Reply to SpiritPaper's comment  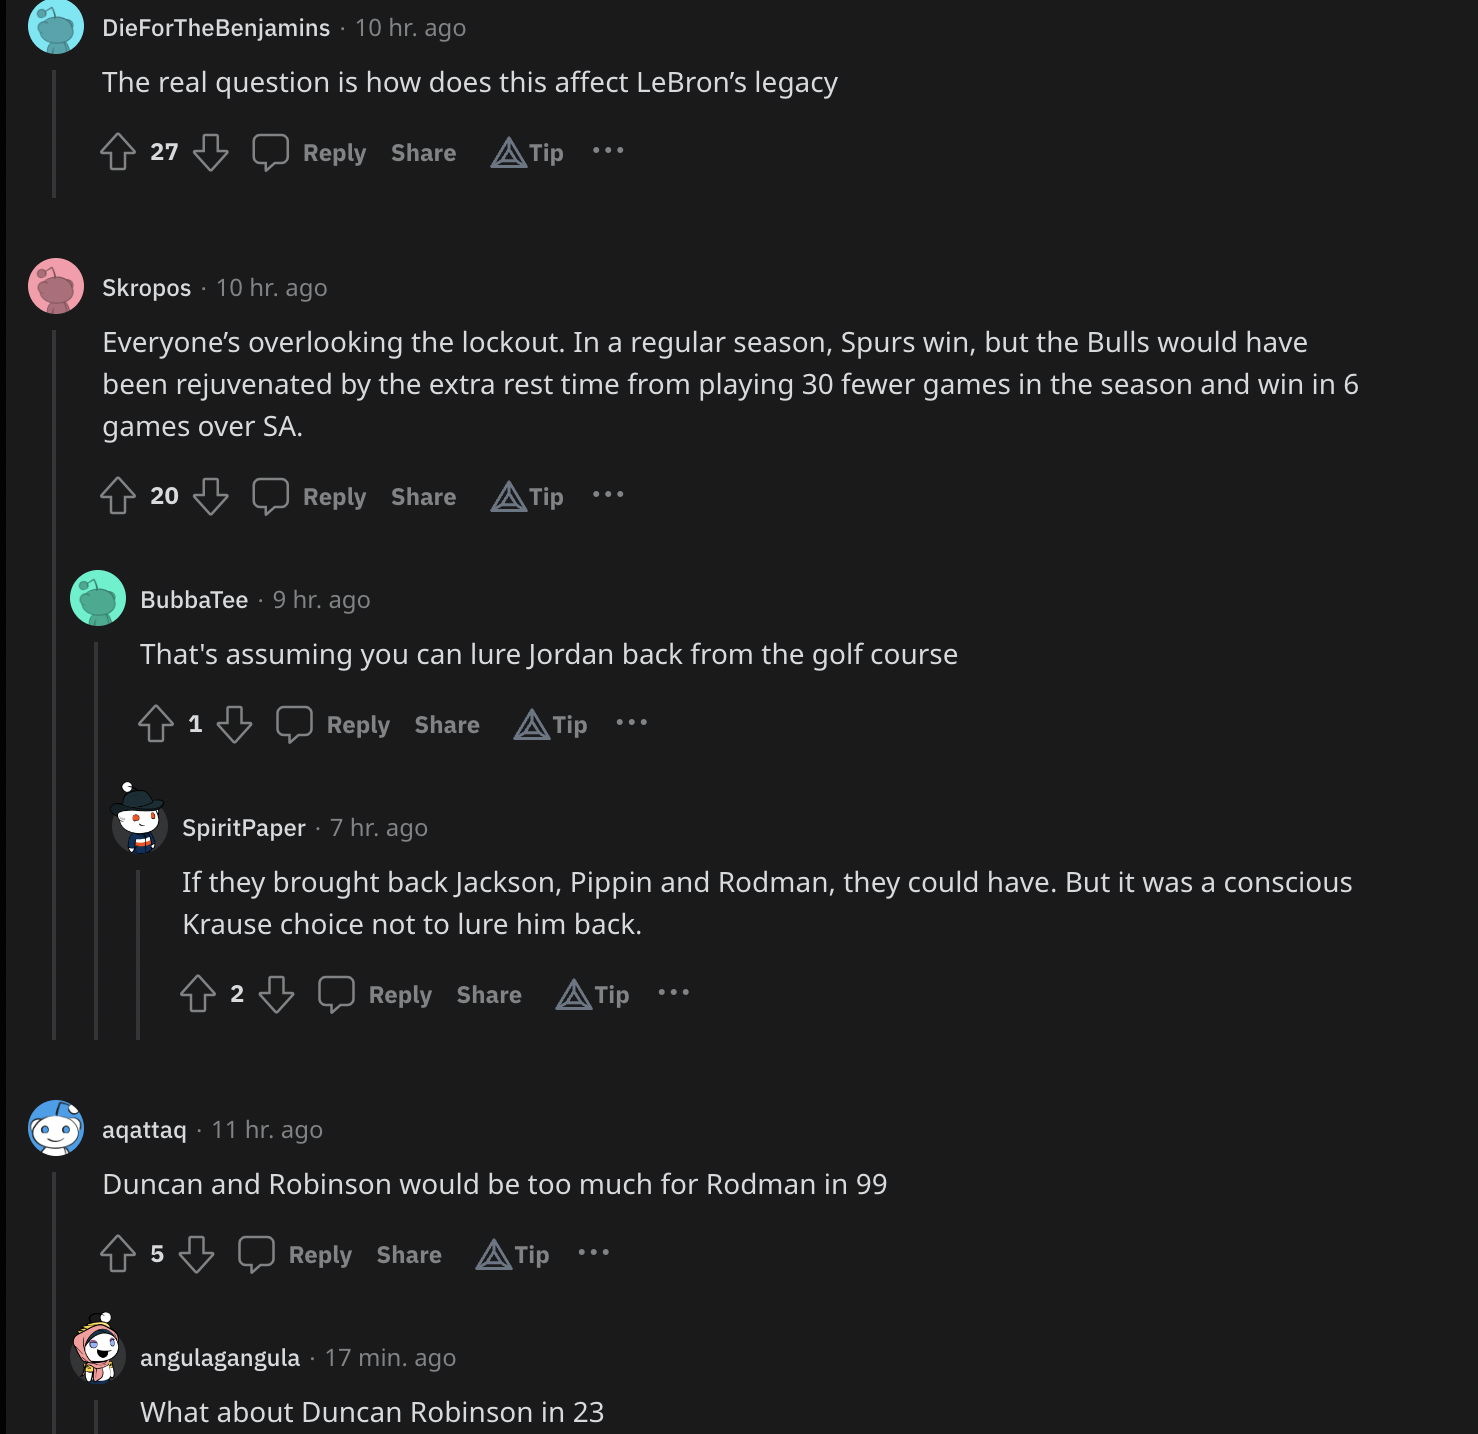(399, 995)
